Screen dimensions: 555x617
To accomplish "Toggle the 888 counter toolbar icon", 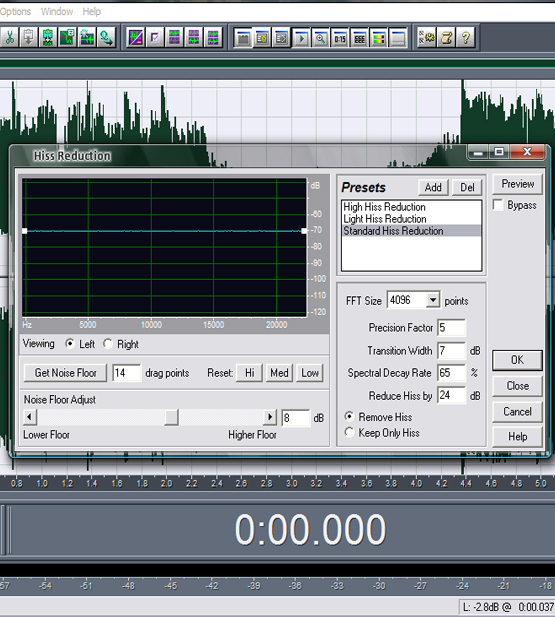I will click(359, 38).
